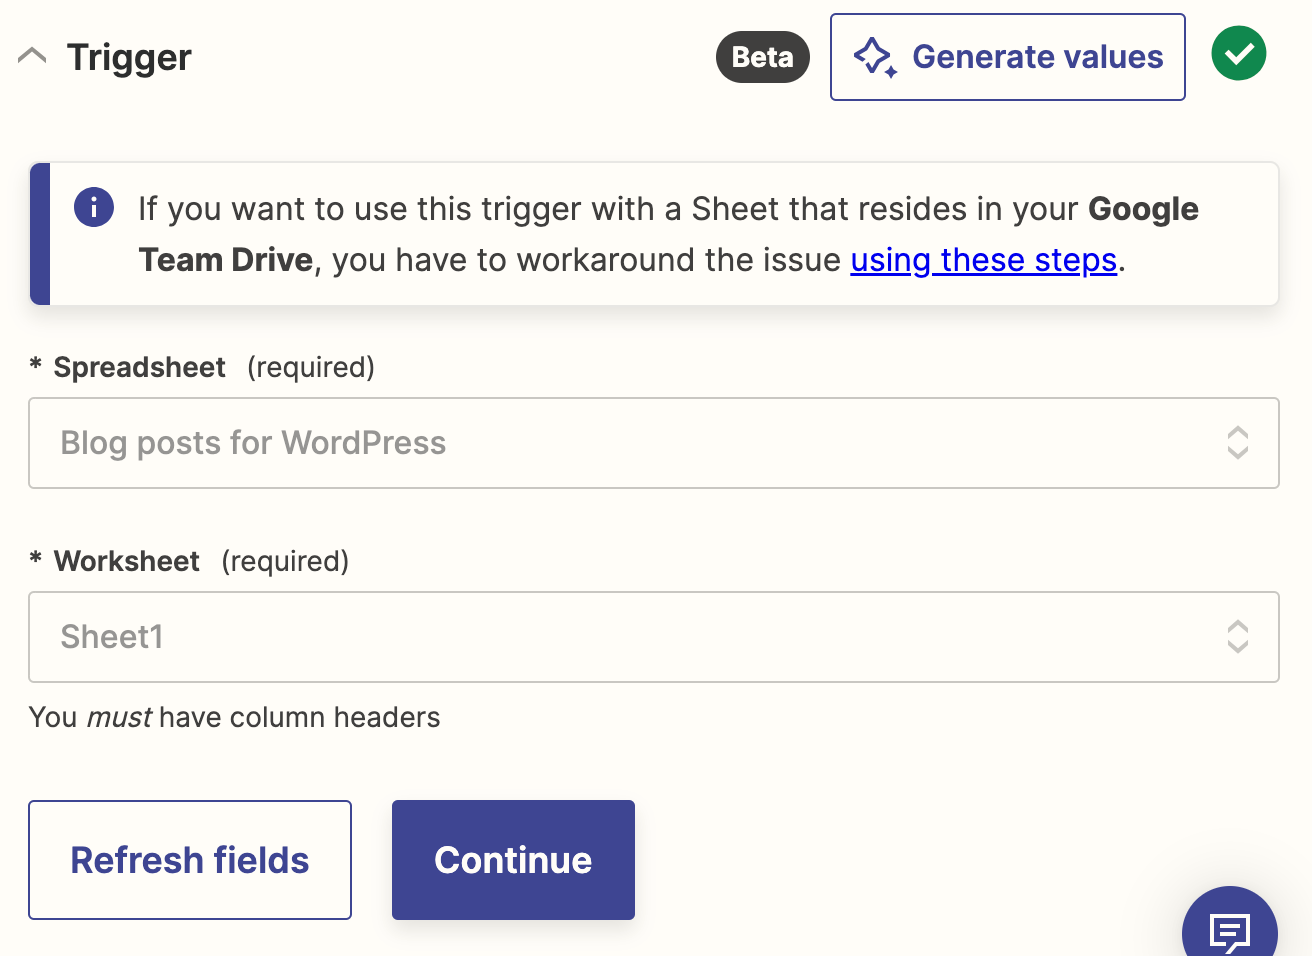Click the Trigger section heading
The height and width of the screenshot is (956, 1312).
tap(129, 57)
